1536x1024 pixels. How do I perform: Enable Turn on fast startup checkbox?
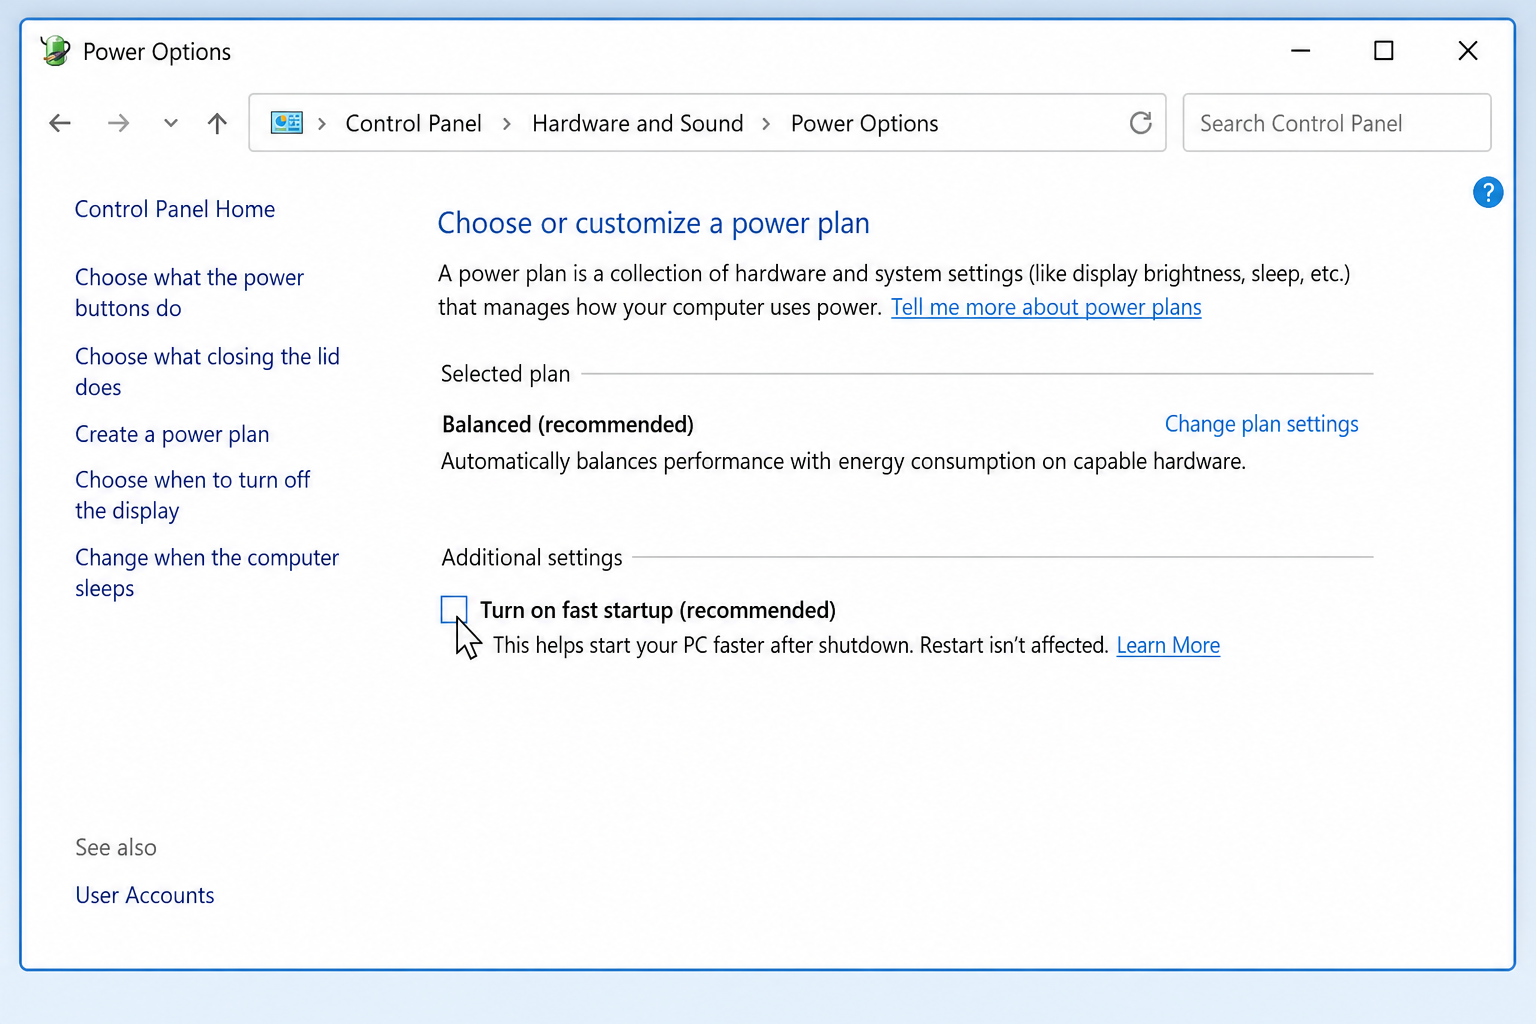tap(454, 609)
